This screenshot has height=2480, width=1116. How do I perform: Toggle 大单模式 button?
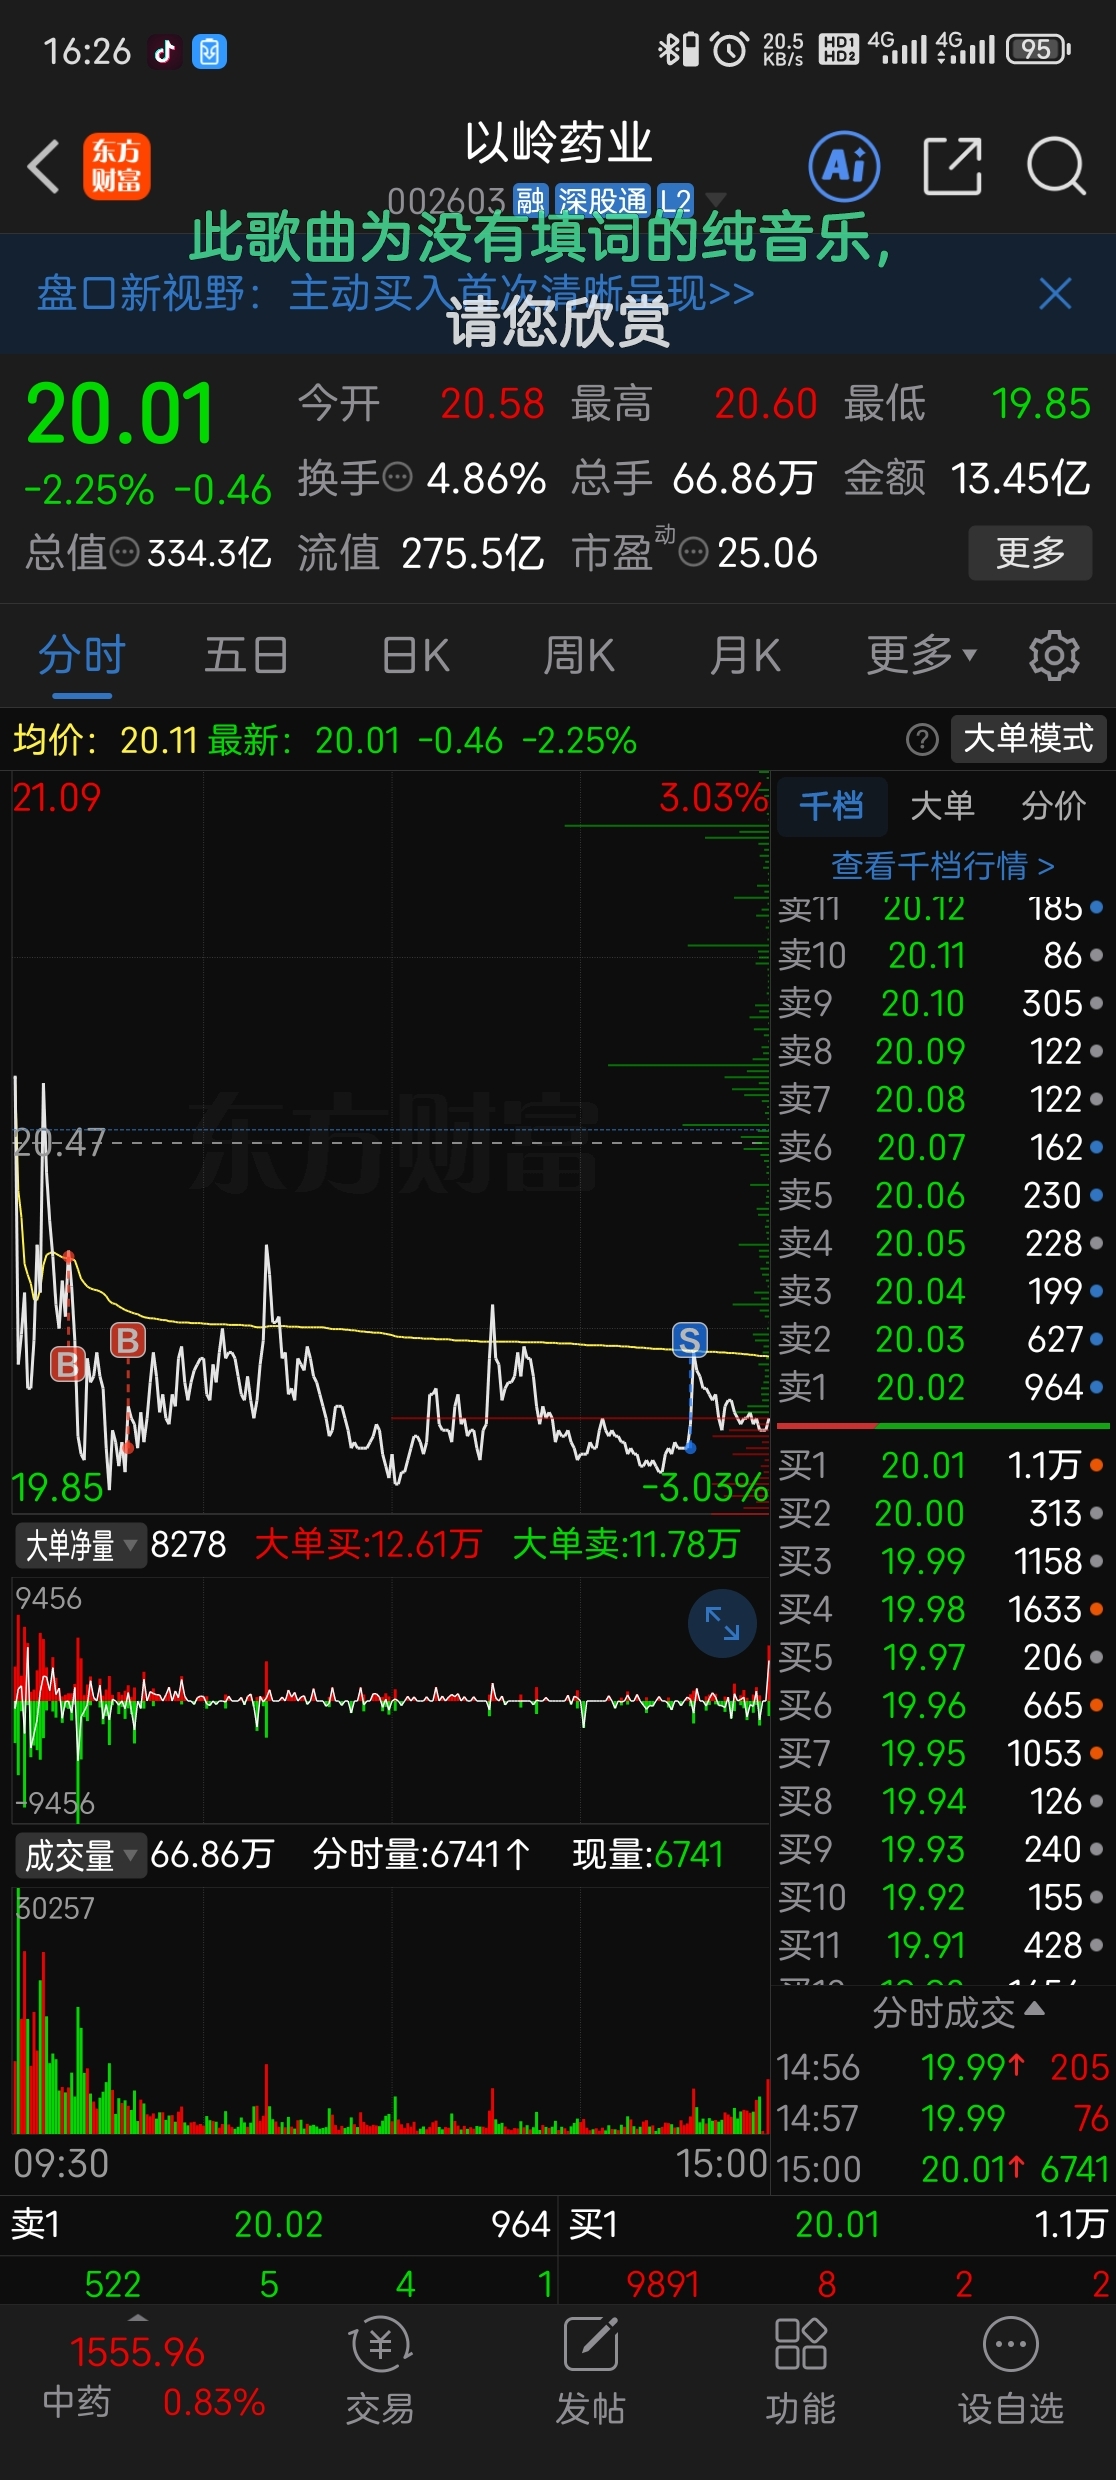point(1028,739)
